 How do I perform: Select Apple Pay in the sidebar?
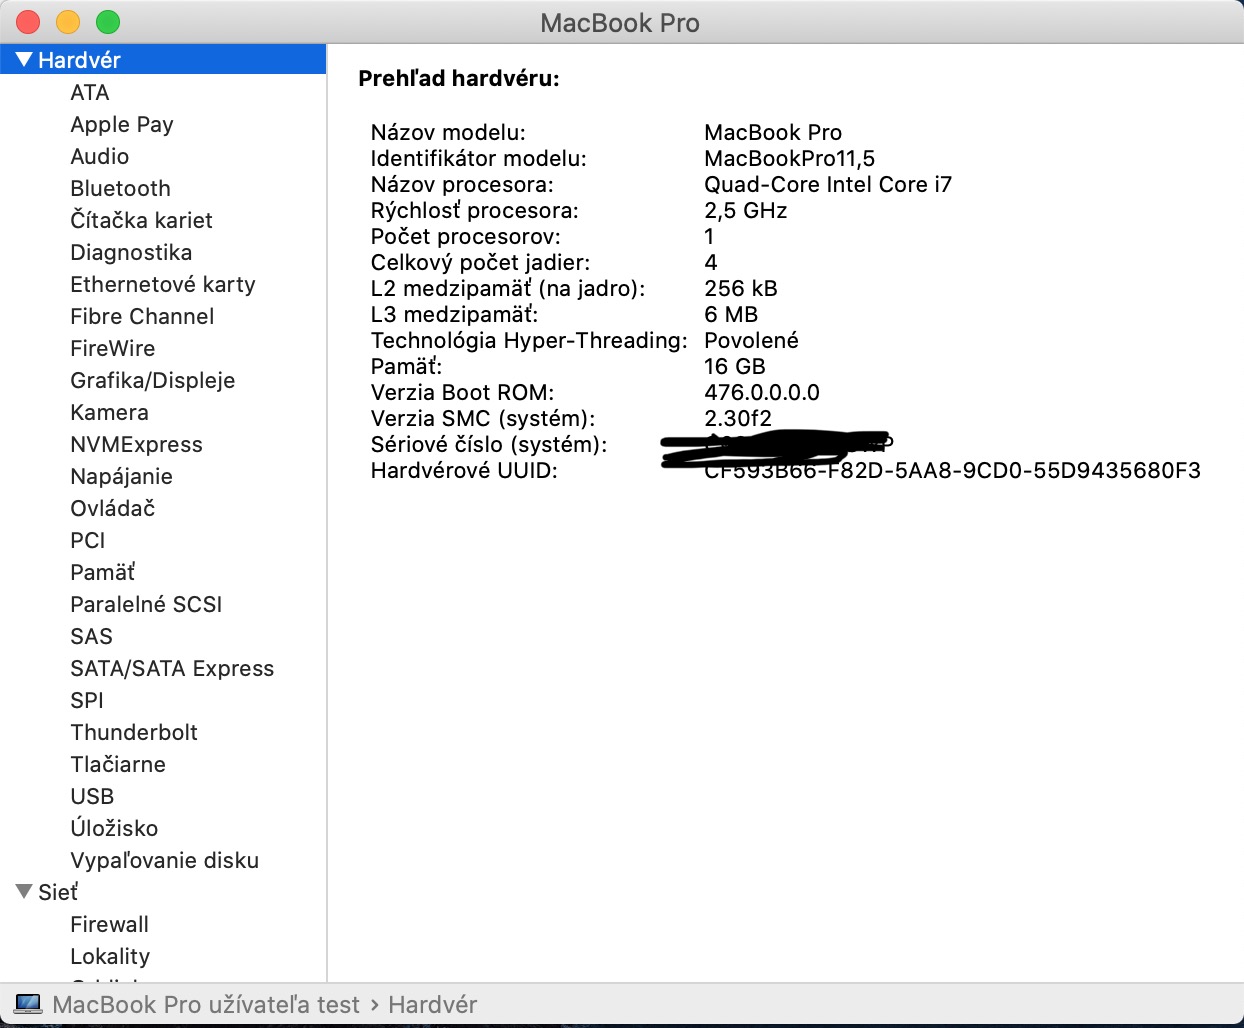pos(122,125)
